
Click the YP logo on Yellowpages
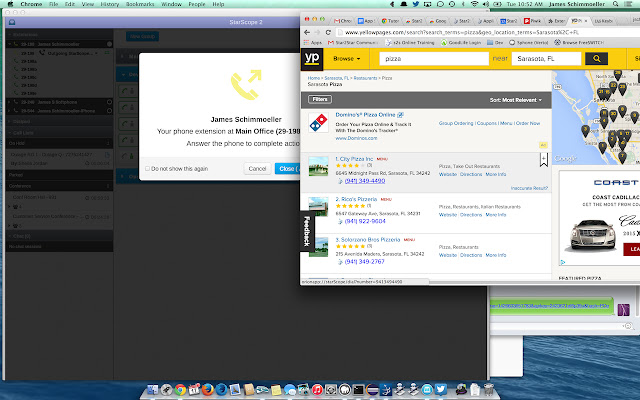tap(312, 59)
